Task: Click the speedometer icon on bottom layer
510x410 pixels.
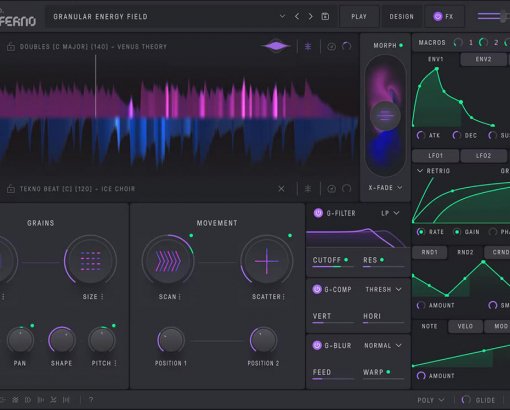Action: 331,189
